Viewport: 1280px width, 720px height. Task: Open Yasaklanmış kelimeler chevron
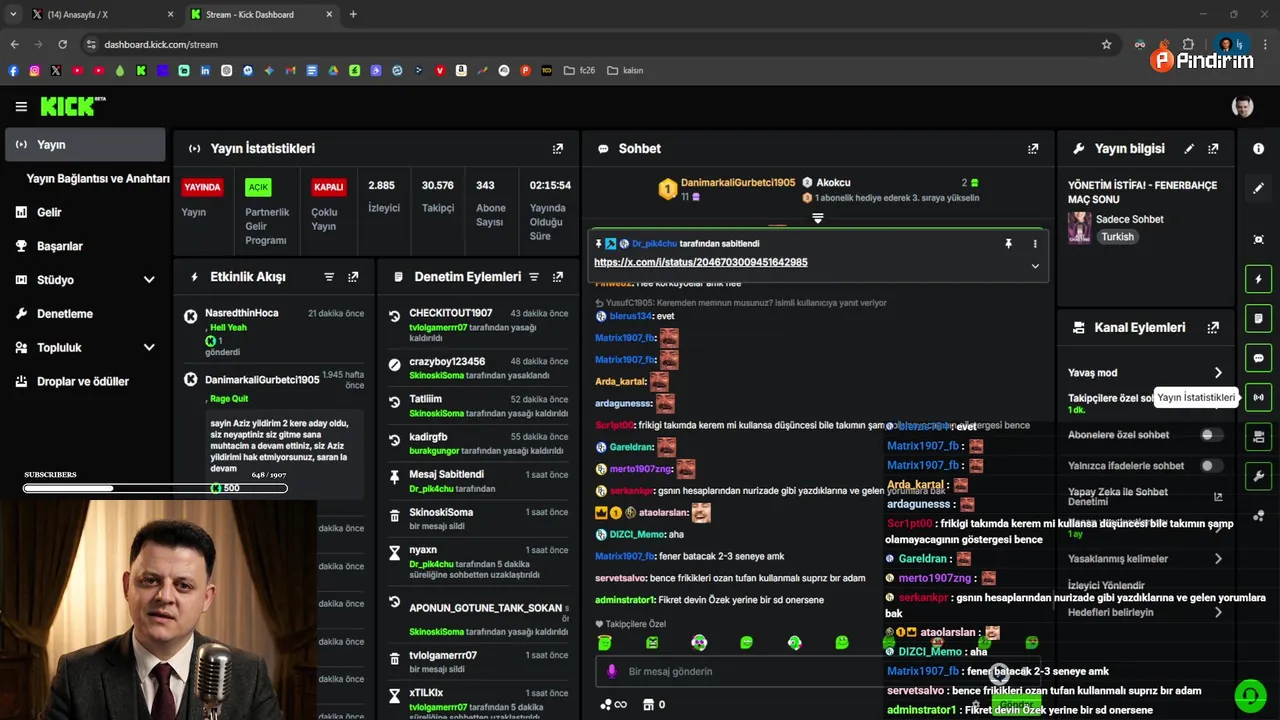click(1218, 558)
